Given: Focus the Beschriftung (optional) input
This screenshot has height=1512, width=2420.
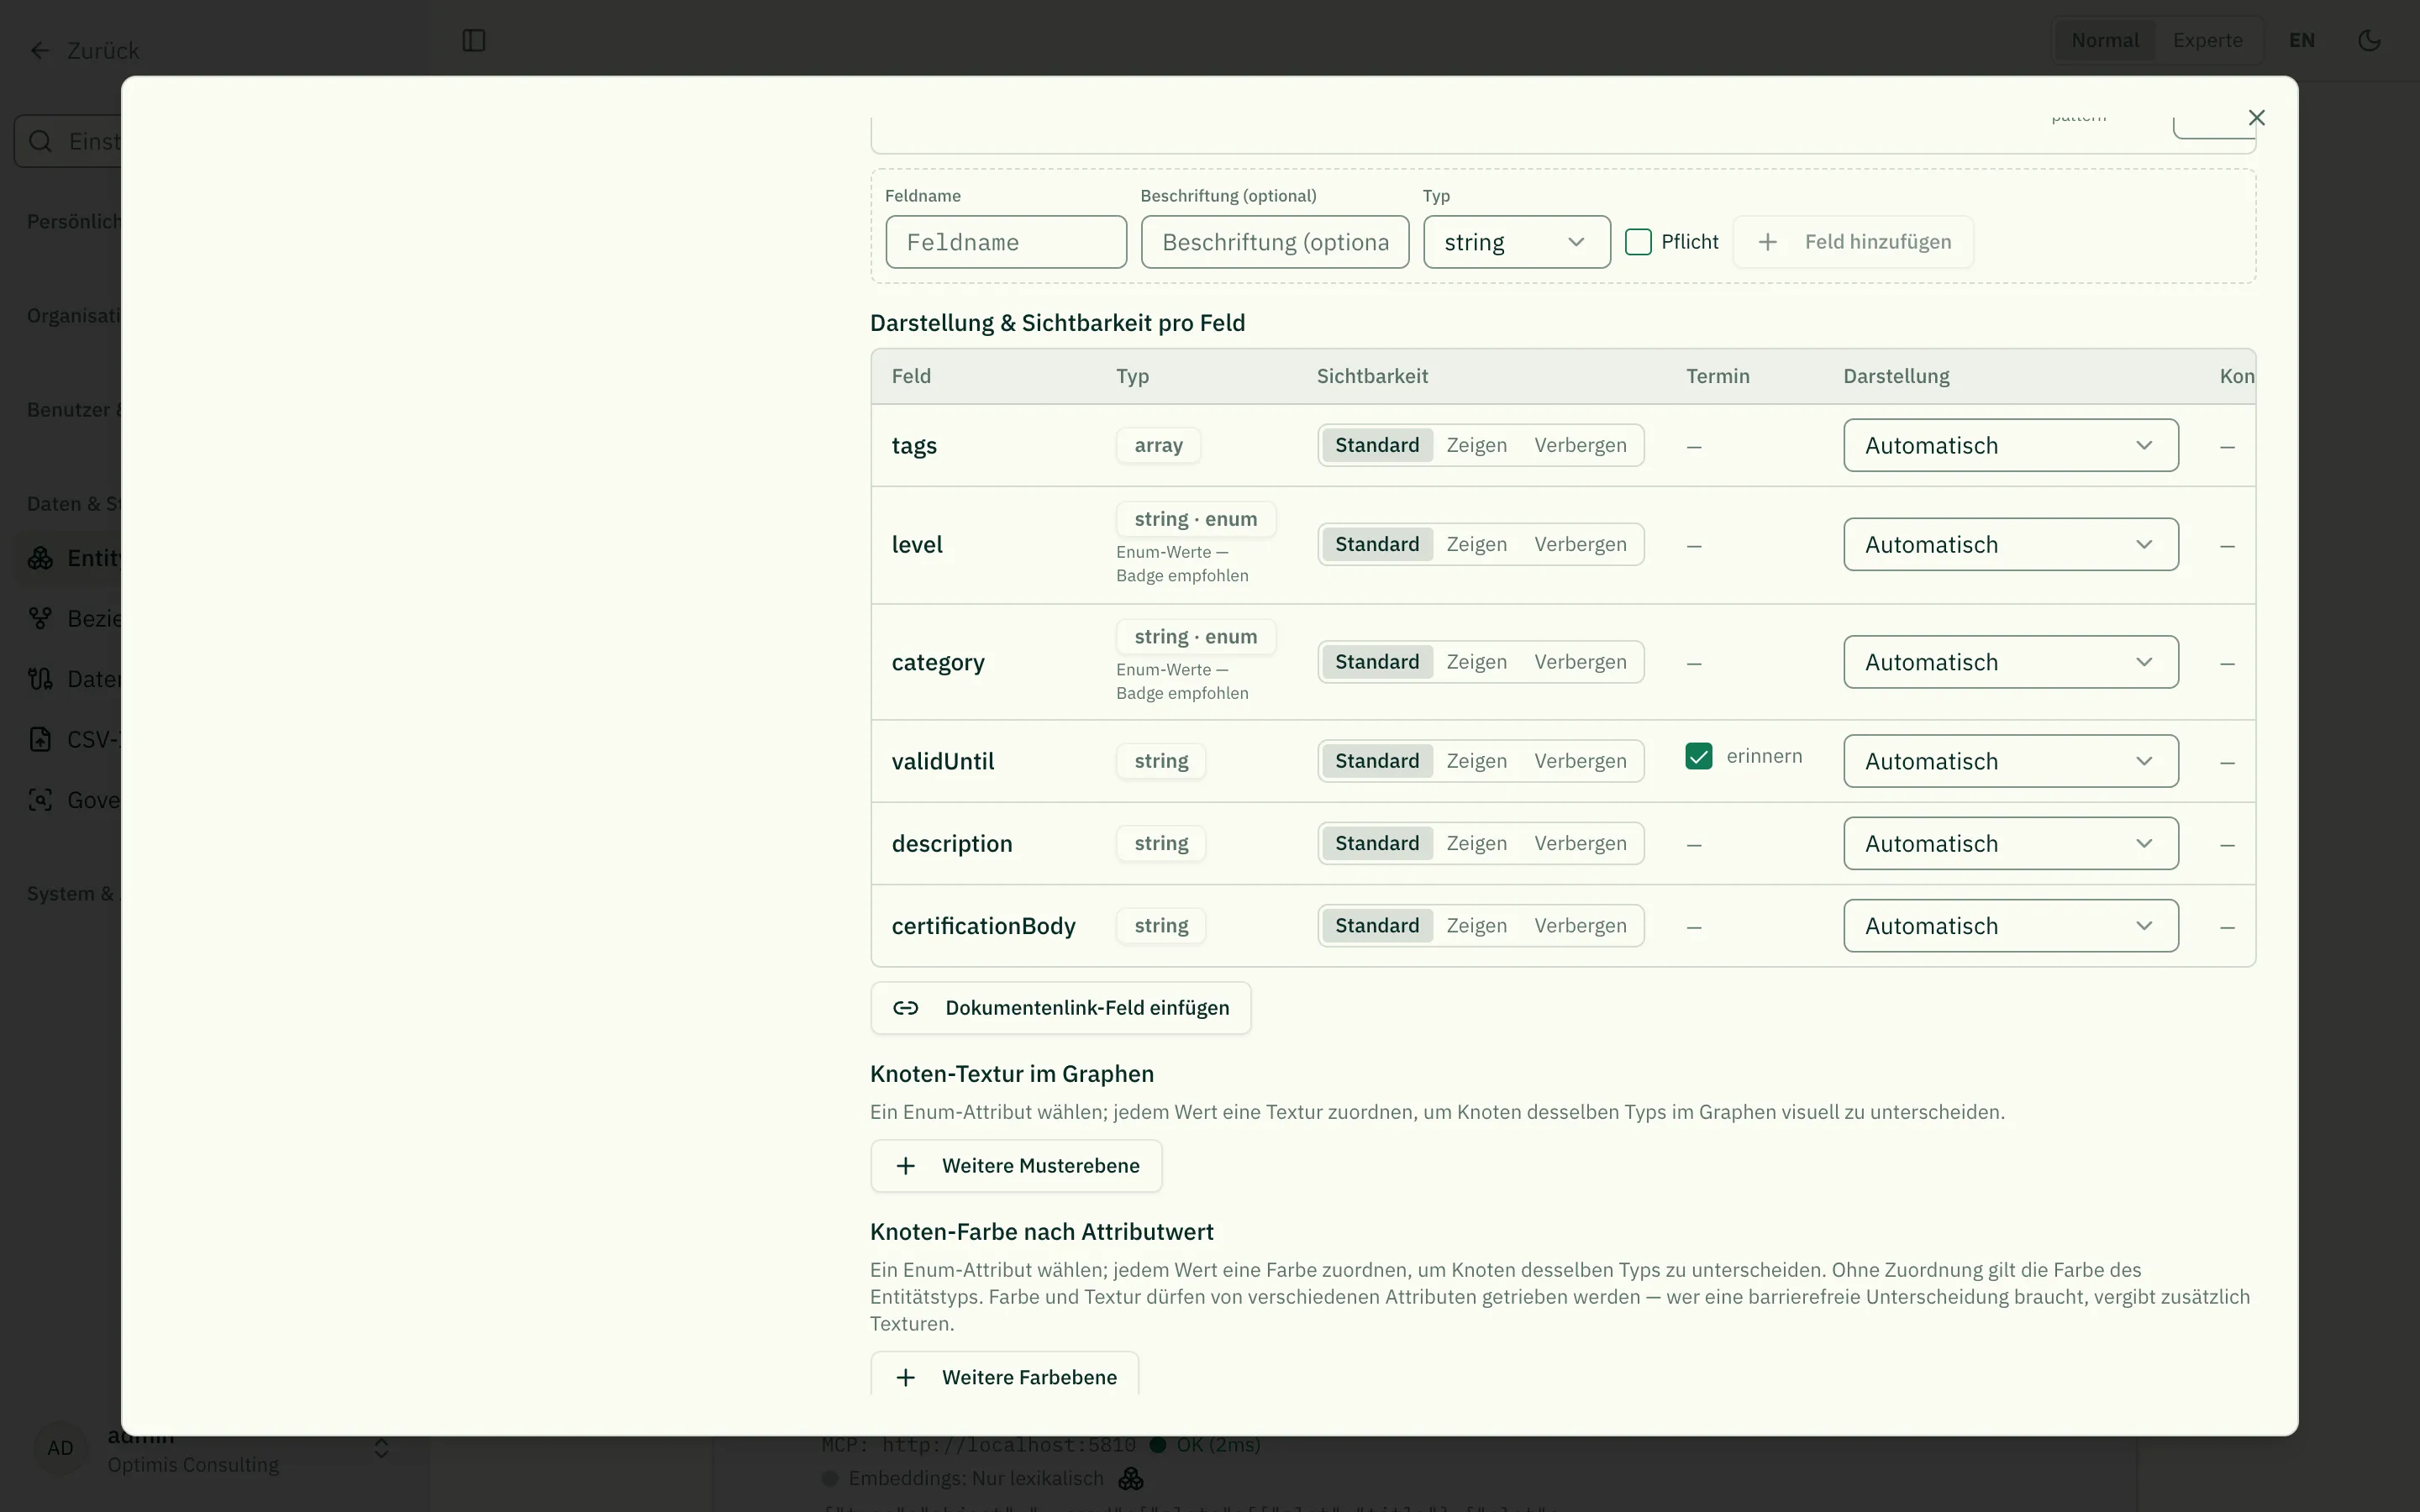Looking at the screenshot, I should click(1275, 242).
